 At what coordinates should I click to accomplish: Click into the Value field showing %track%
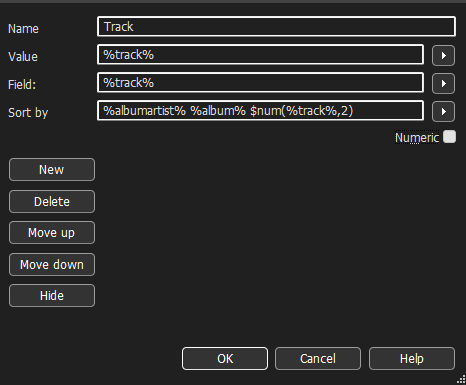[x=260, y=55]
